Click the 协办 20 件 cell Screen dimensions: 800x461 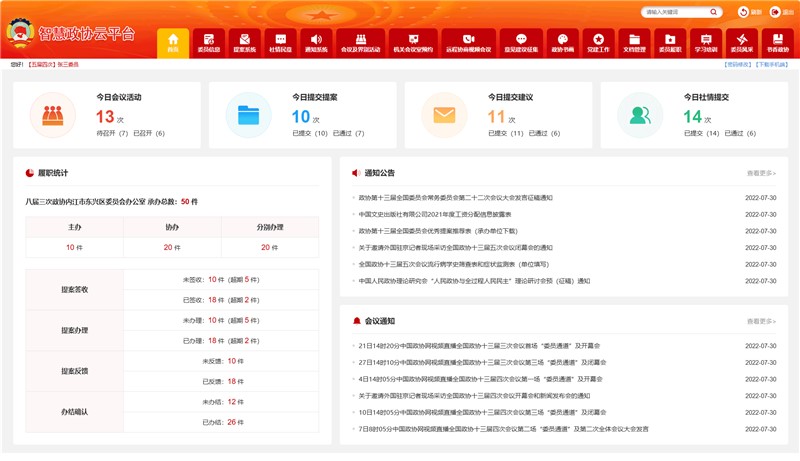coord(172,247)
